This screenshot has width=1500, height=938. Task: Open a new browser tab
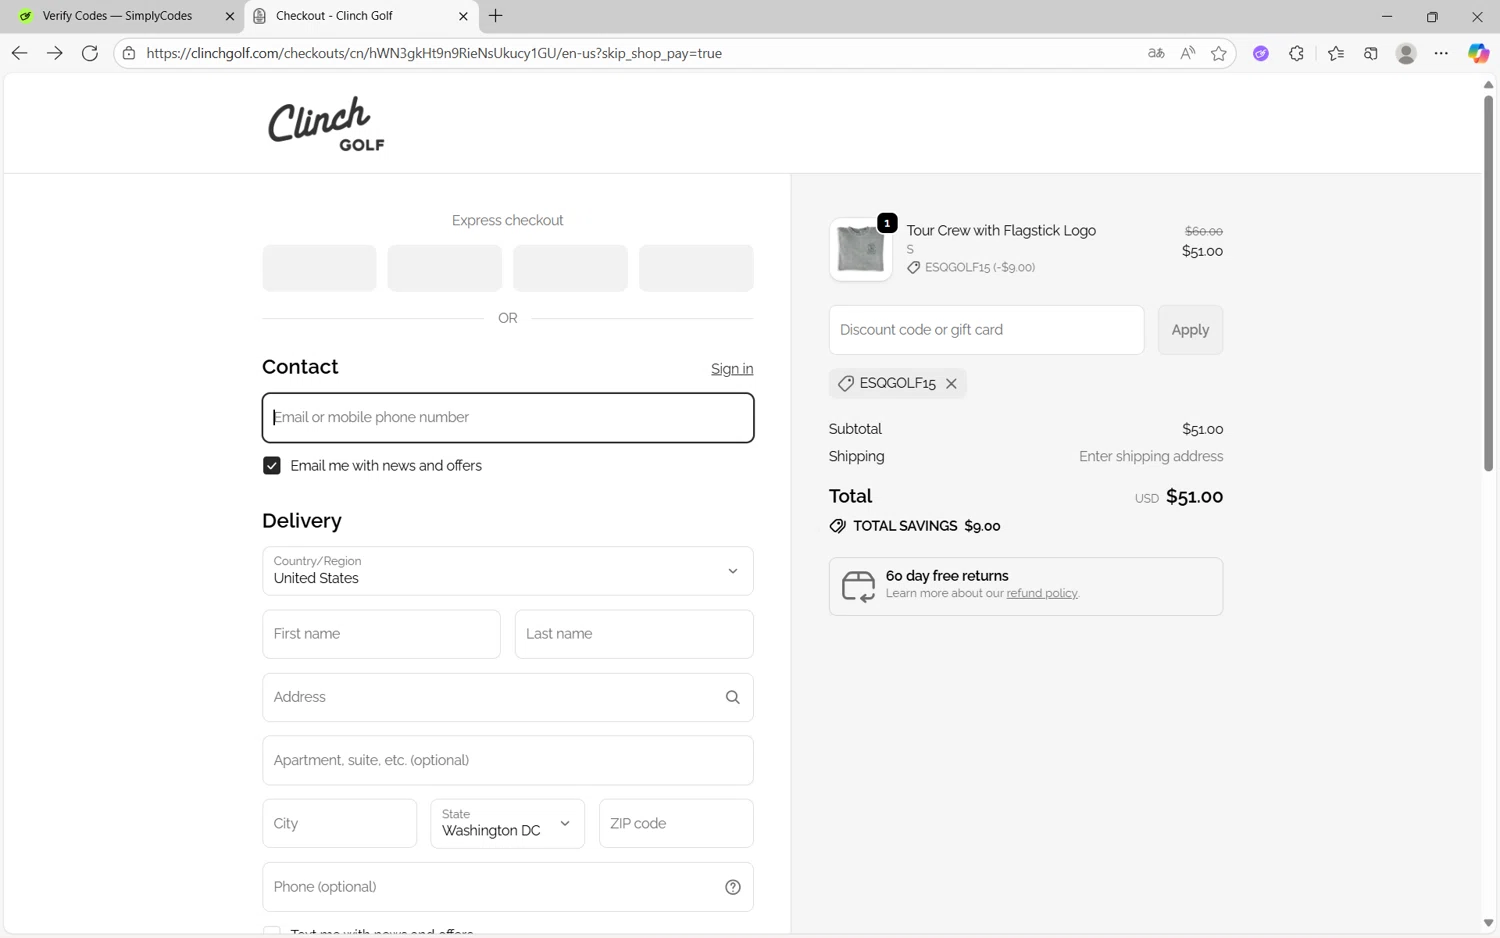[496, 16]
